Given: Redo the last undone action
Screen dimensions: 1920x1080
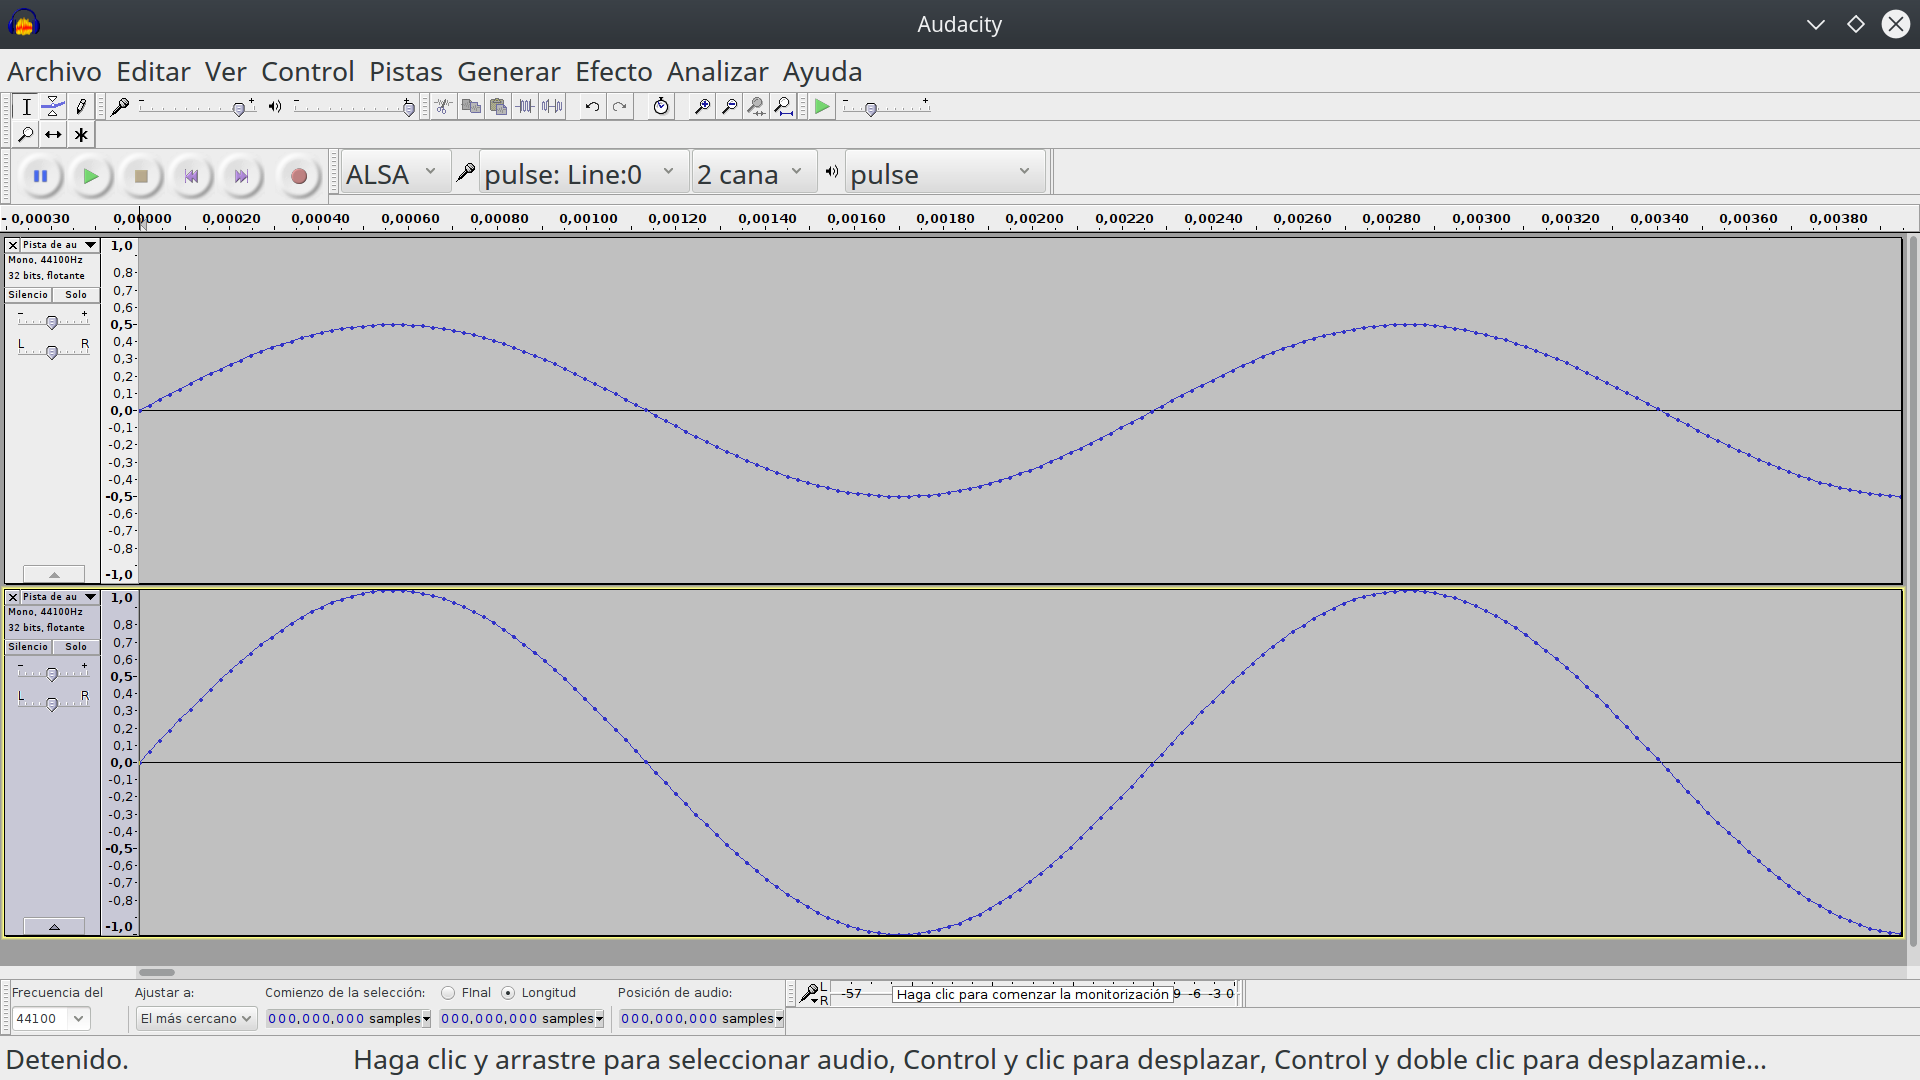Looking at the screenshot, I should pos(620,107).
